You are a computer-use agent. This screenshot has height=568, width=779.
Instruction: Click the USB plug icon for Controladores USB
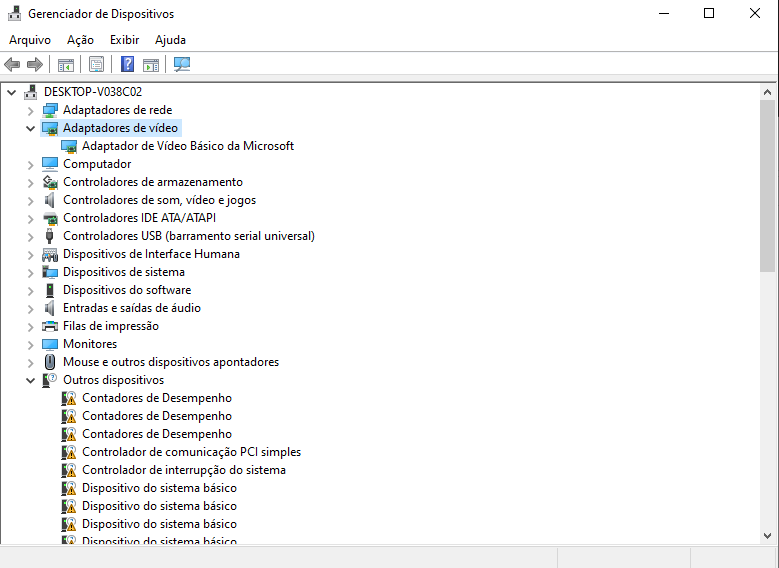coord(50,236)
